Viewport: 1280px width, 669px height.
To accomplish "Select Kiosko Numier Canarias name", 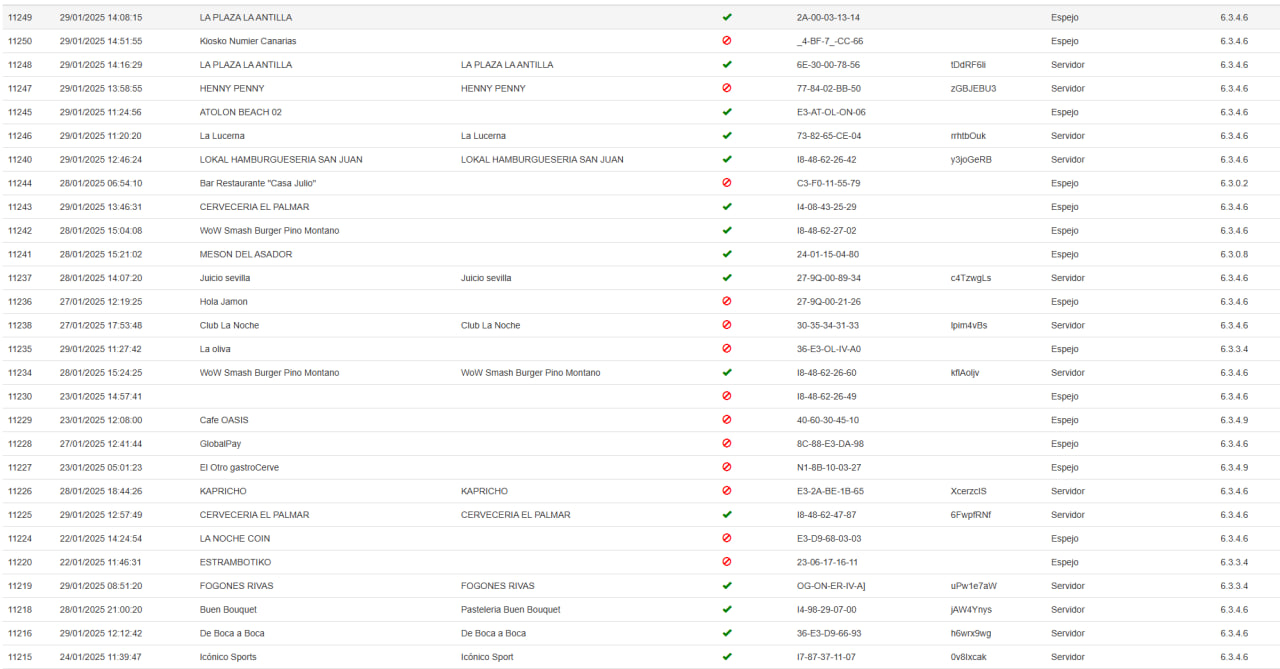I will [x=248, y=41].
